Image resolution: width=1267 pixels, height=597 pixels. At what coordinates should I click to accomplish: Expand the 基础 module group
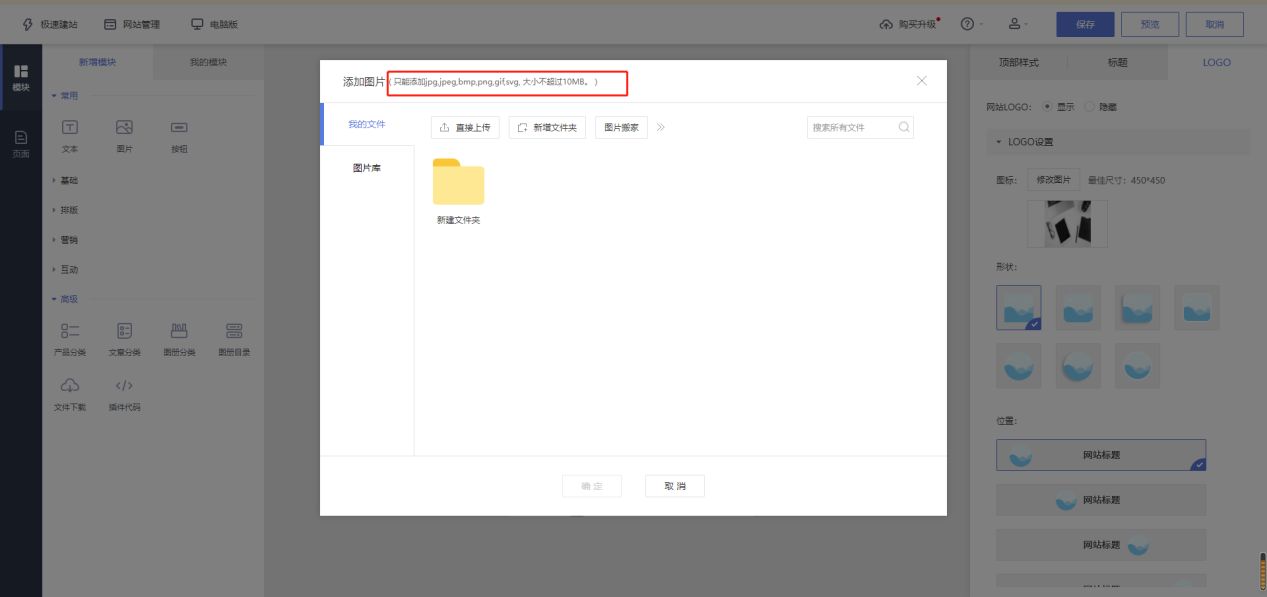66,180
